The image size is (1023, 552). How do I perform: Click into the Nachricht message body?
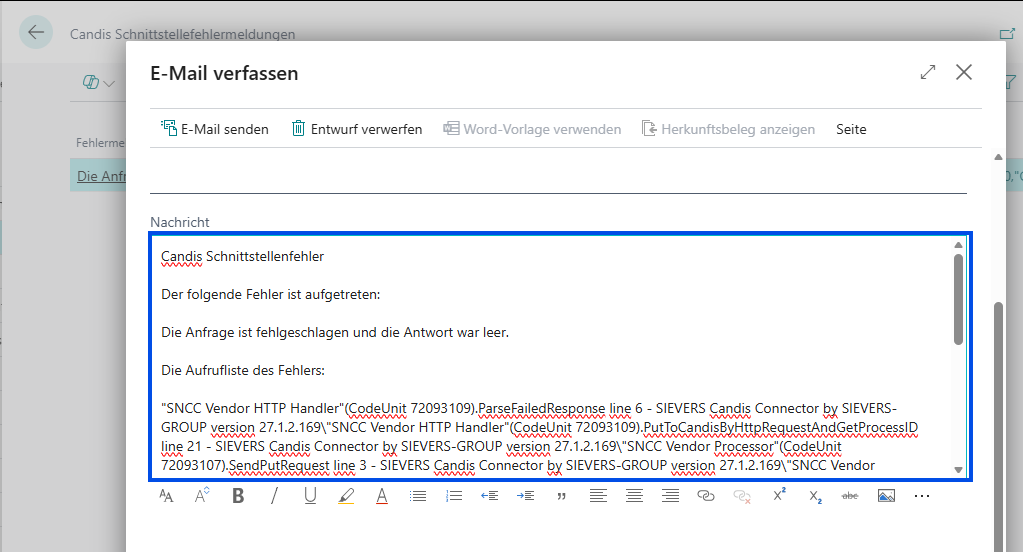pyautogui.click(x=560, y=357)
